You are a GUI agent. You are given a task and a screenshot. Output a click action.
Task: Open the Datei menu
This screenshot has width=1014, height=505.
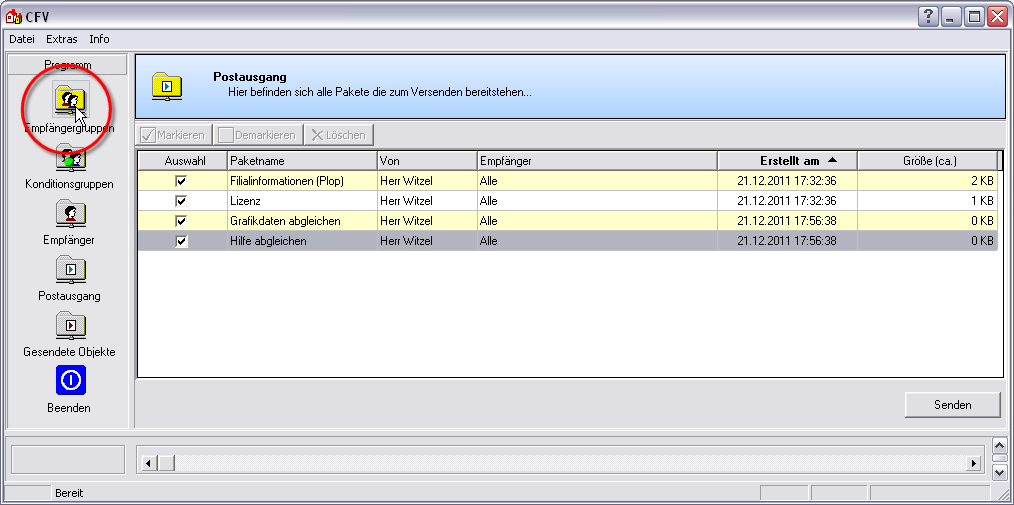22,39
